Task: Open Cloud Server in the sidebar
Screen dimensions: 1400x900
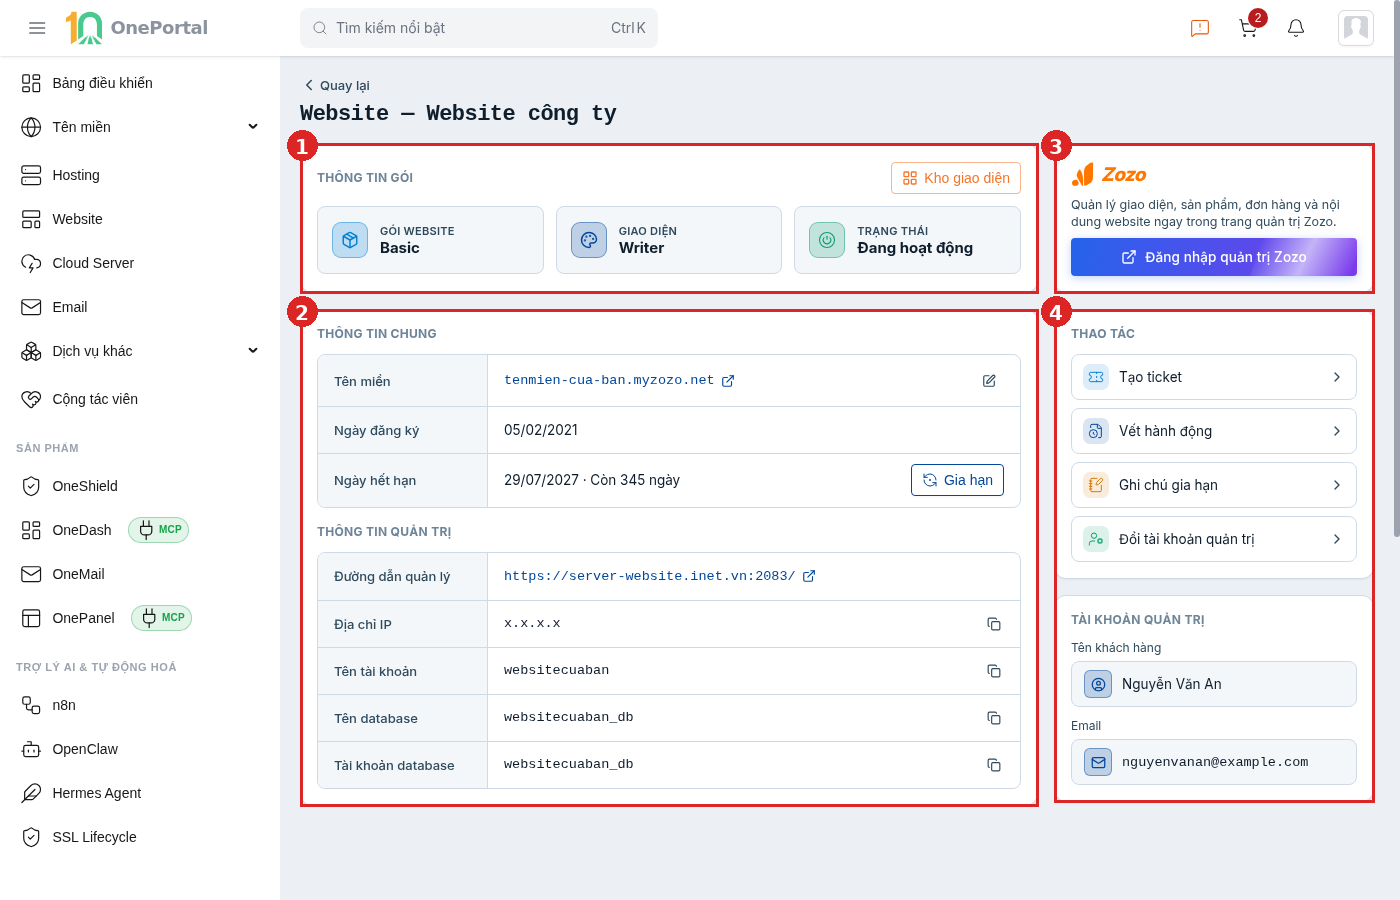Action: coord(140,263)
